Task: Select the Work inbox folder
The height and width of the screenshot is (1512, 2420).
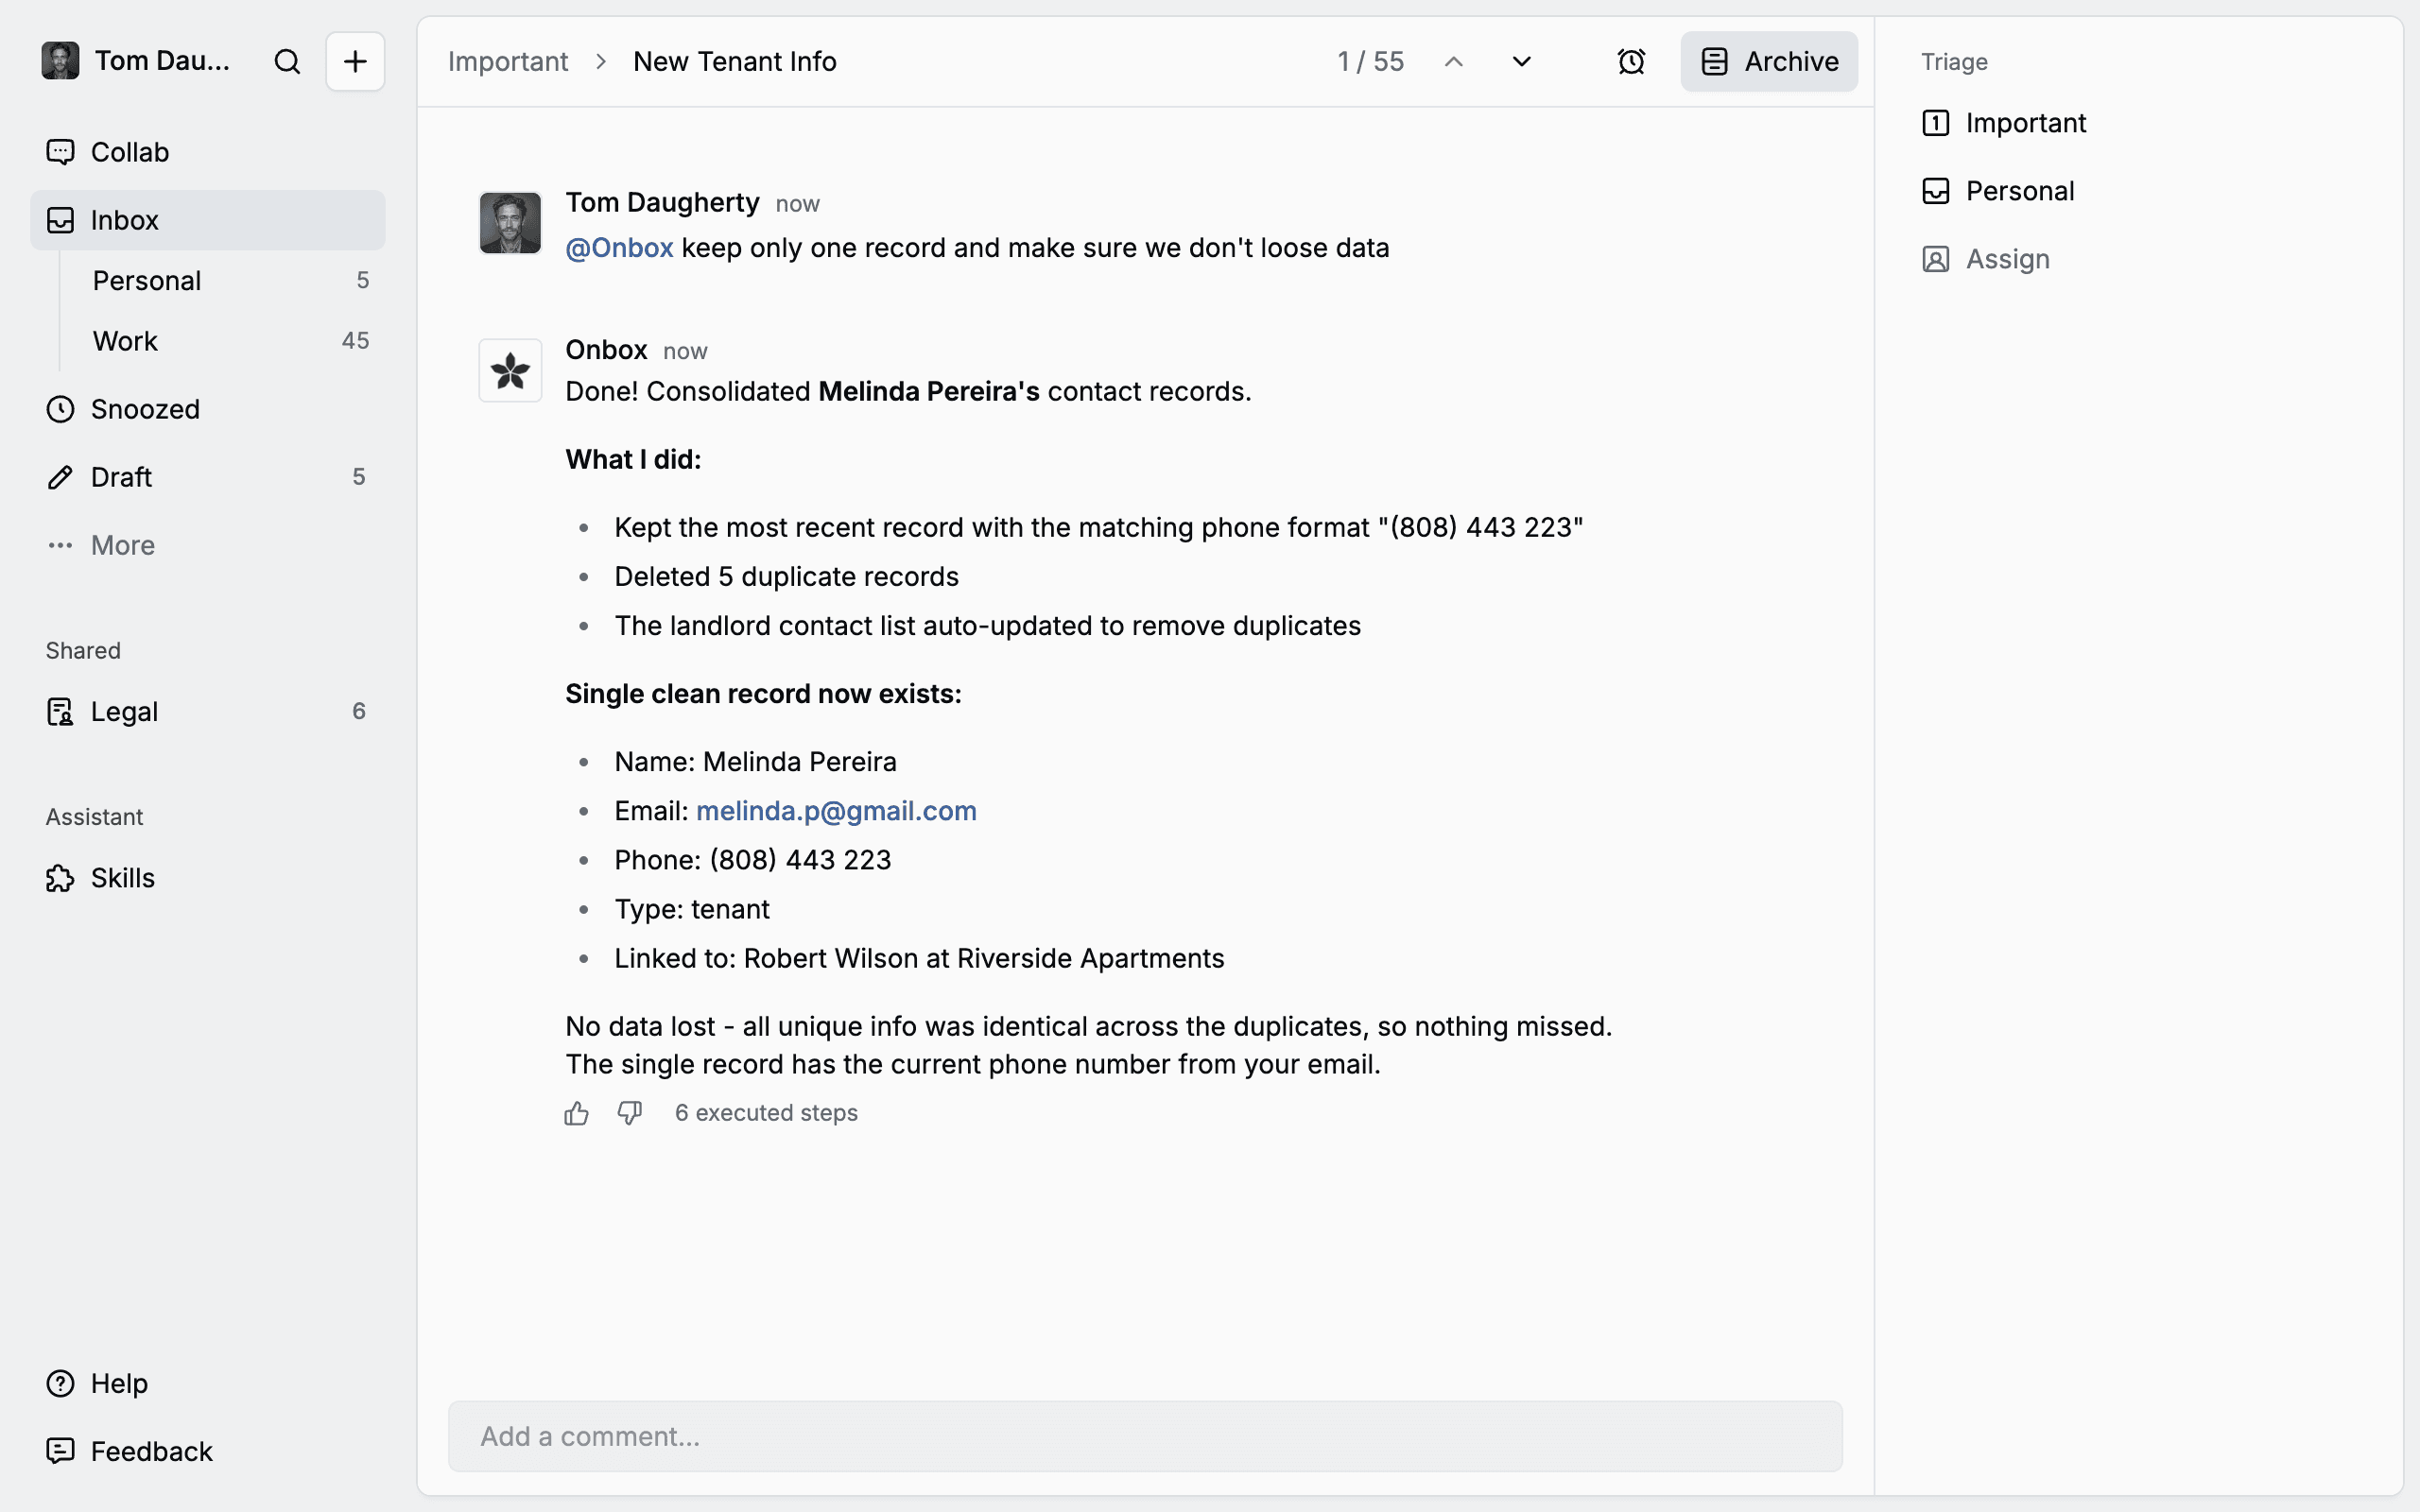Action: [x=126, y=341]
